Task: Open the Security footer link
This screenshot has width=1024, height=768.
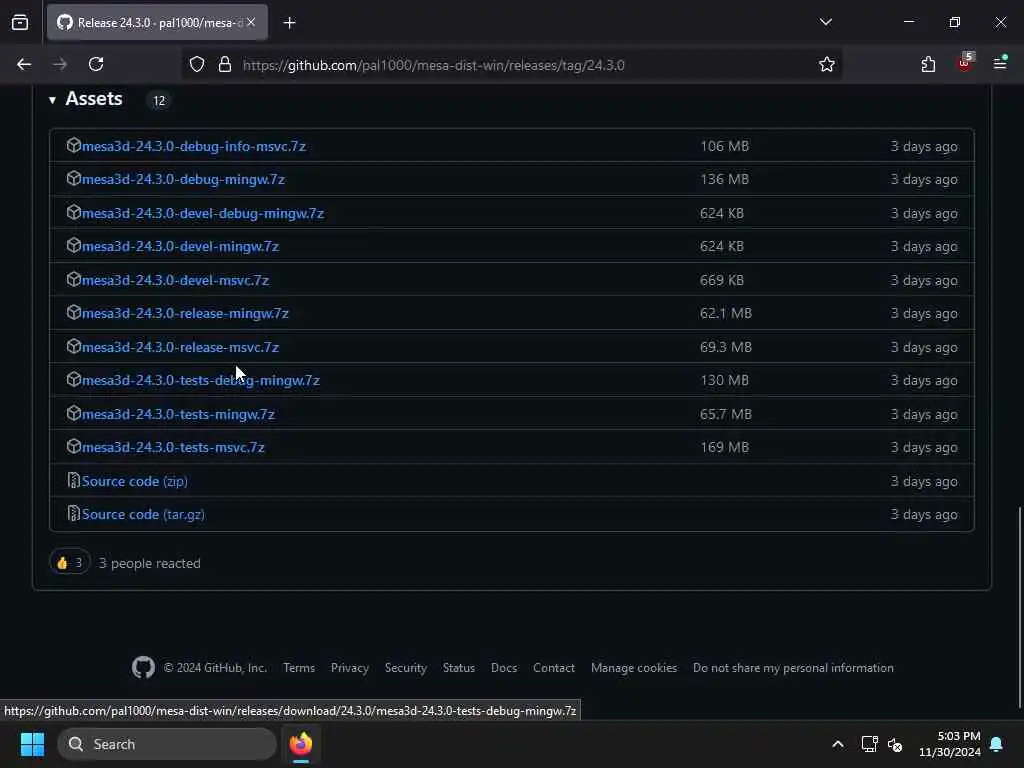Action: tap(406, 668)
